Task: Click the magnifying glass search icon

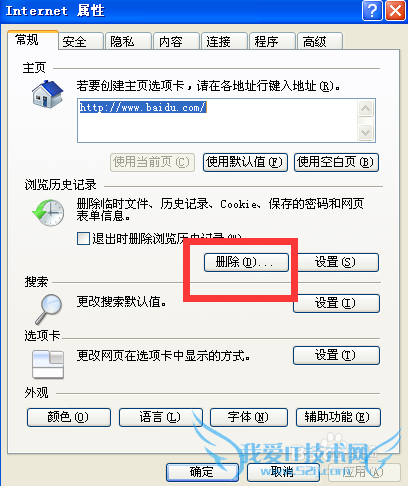Action: [49, 309]
